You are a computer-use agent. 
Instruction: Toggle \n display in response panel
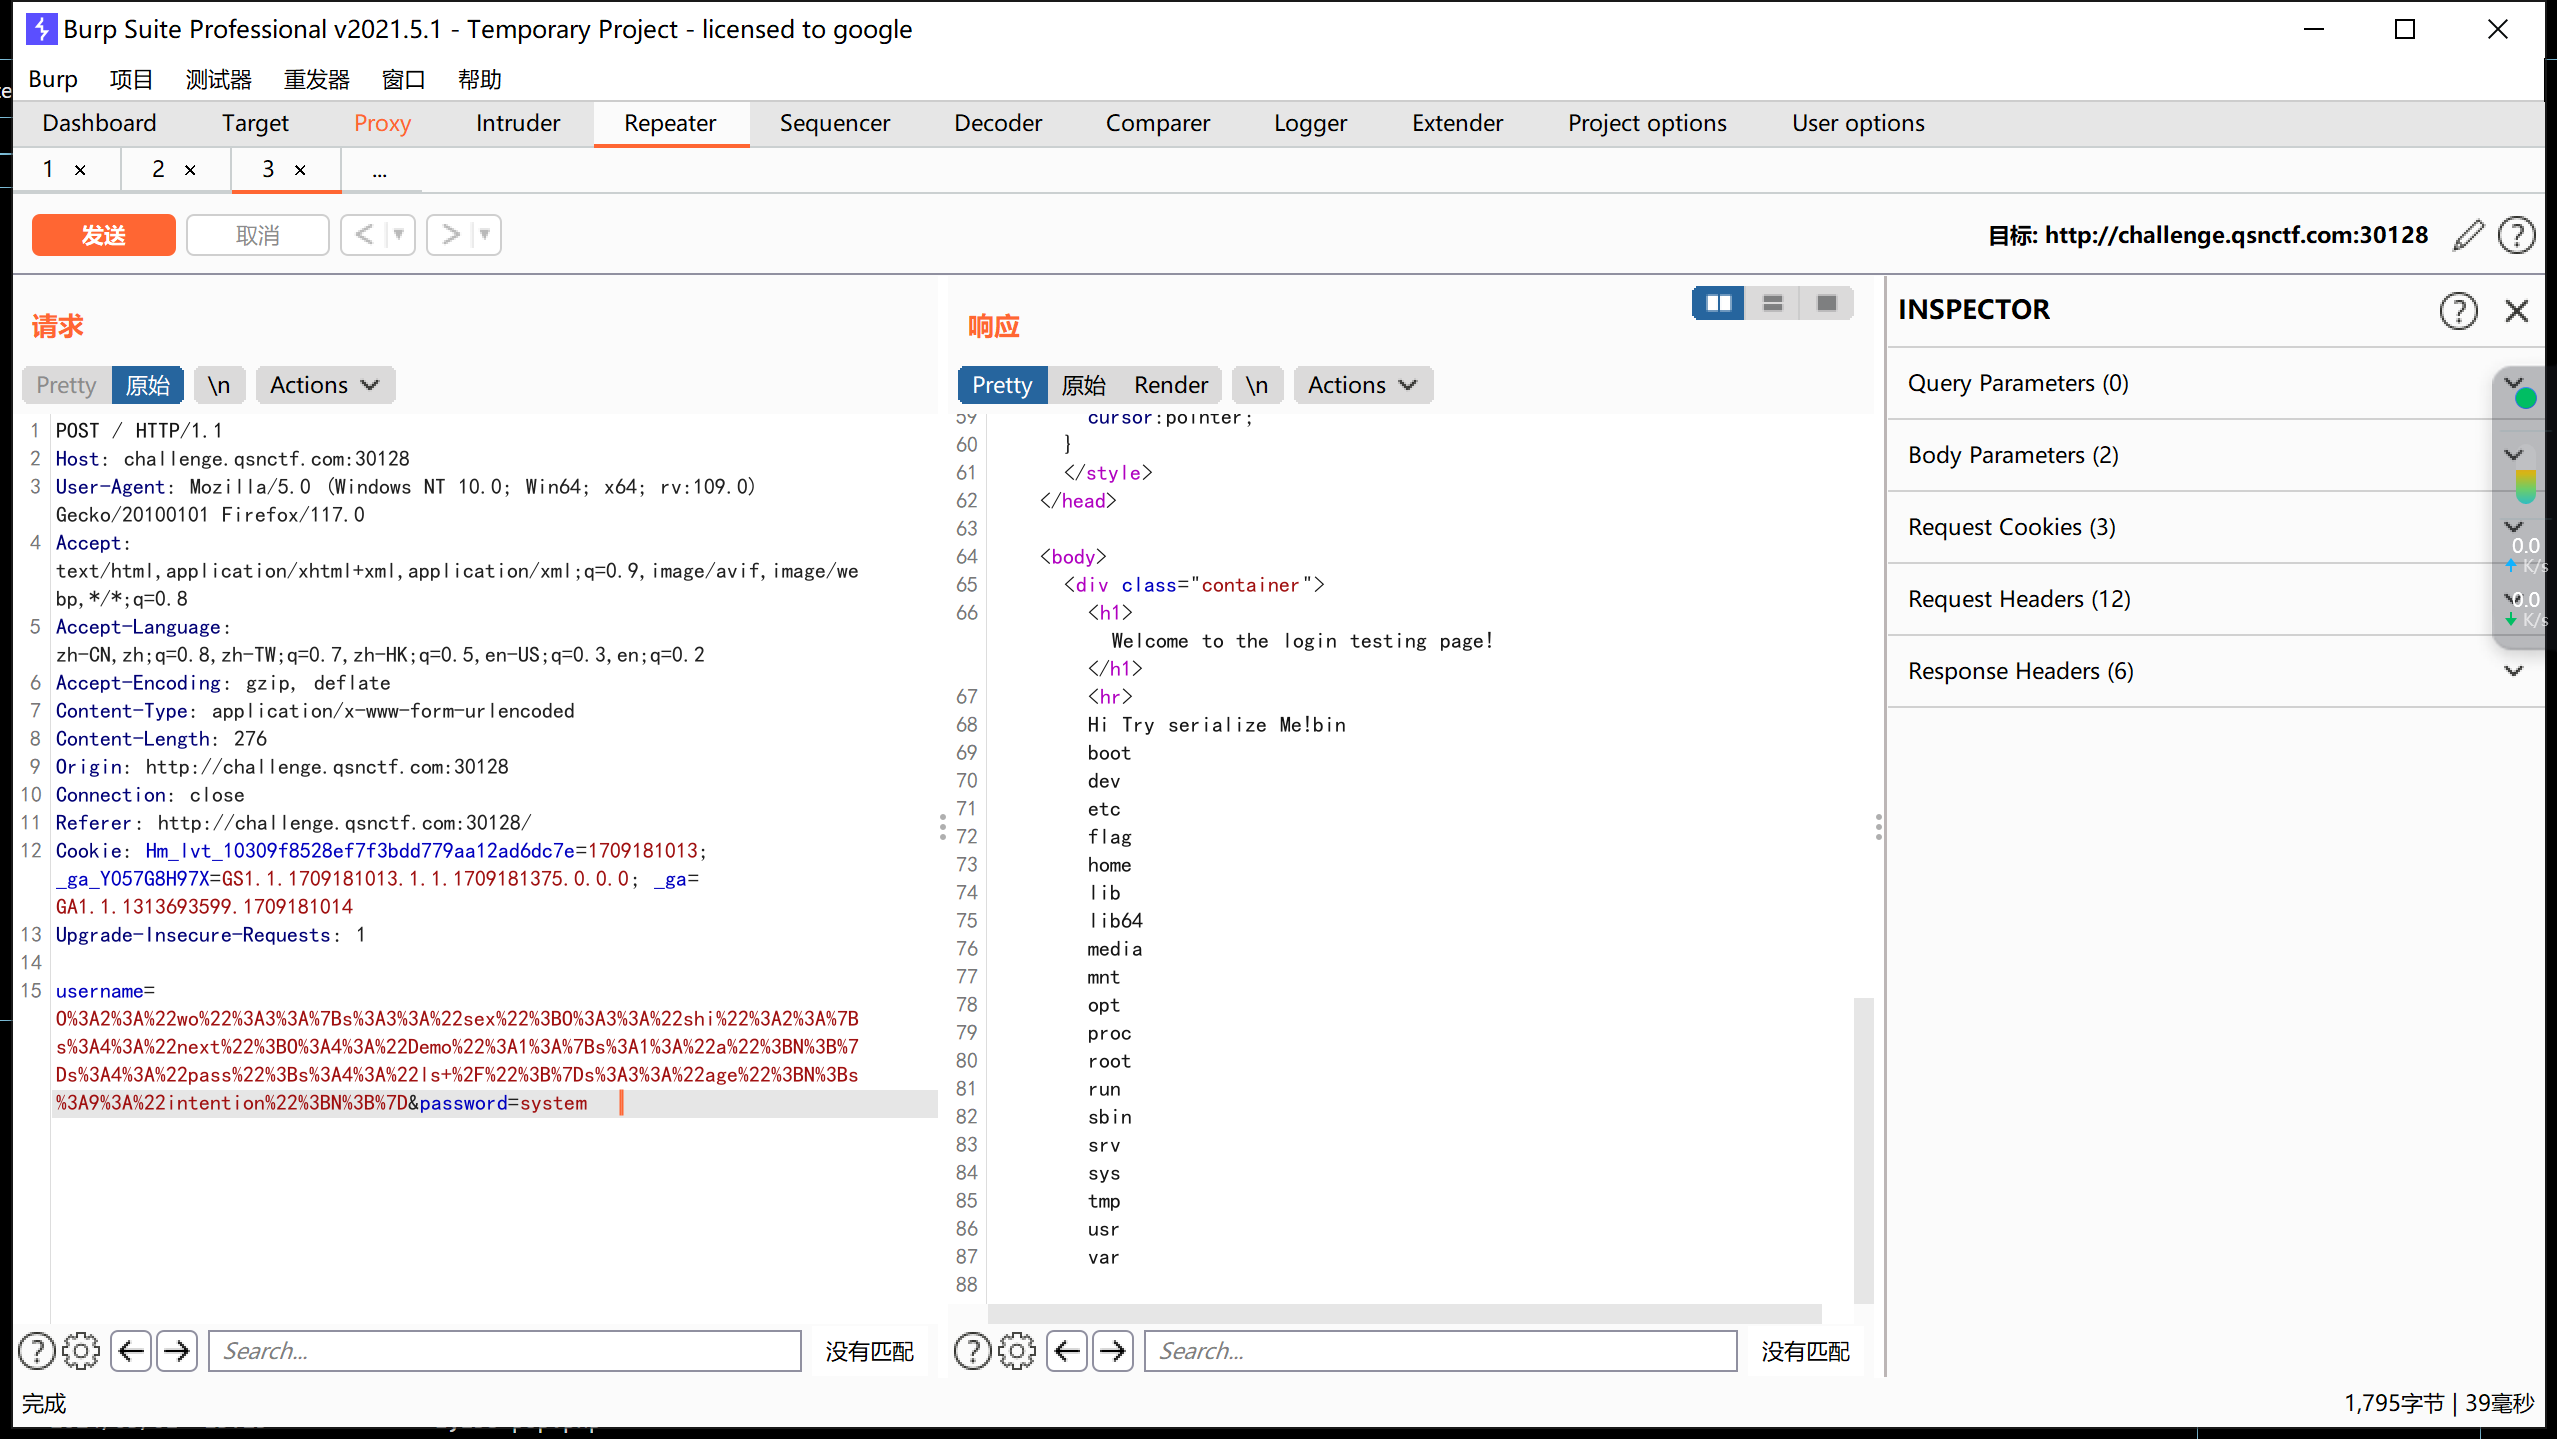click(1257, 385)
